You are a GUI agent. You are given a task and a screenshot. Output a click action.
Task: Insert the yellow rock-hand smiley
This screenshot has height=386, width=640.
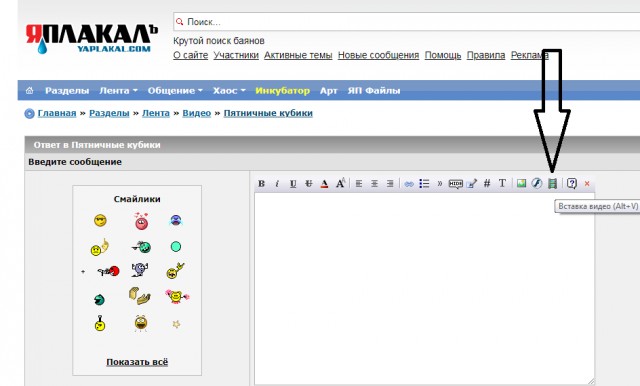tap(176, 271)
